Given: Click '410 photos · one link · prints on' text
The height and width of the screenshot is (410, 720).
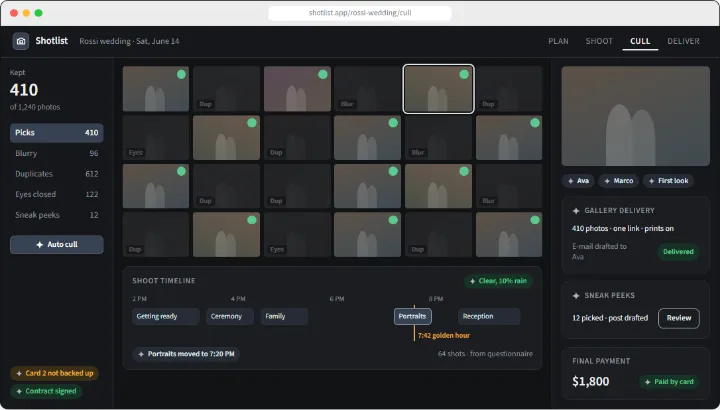Looking at the screenshot, I should pos(623,229).
